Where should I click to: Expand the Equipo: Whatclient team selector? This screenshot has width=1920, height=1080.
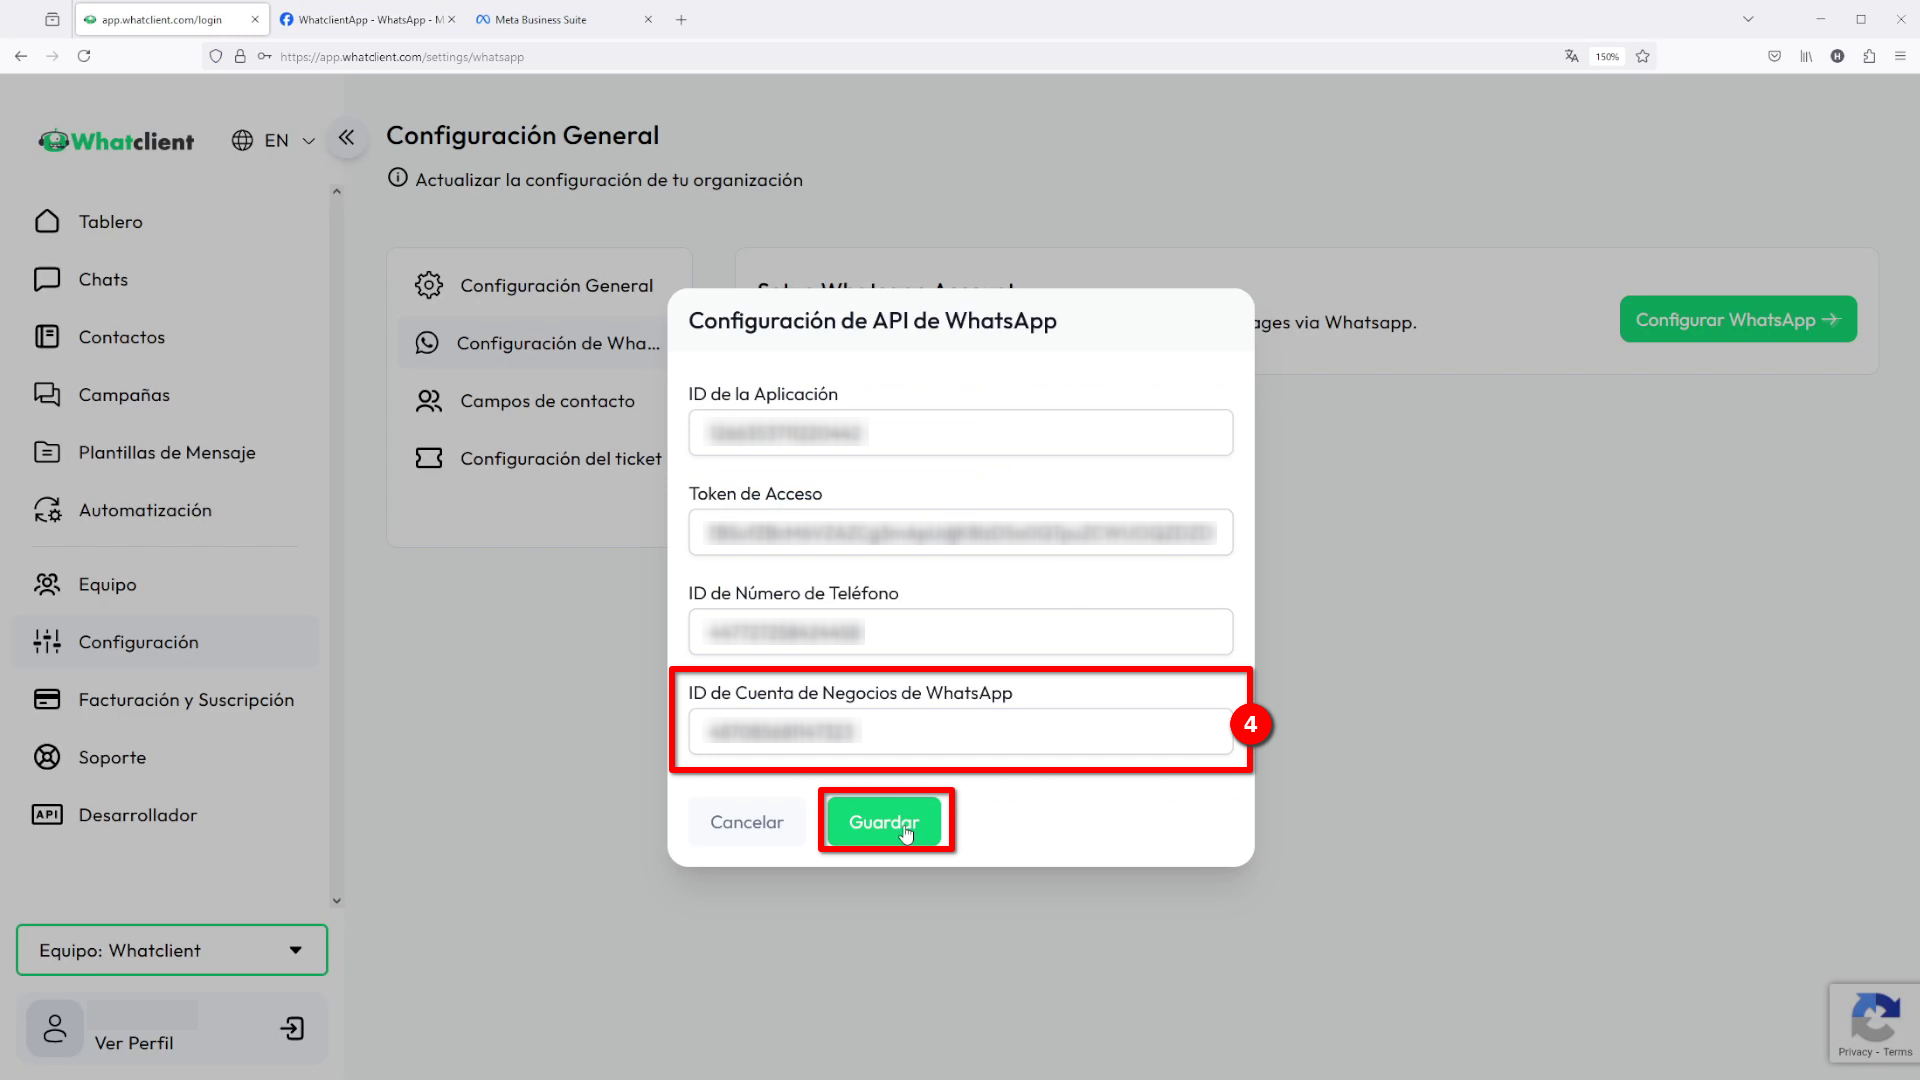[x=172, y=950]
